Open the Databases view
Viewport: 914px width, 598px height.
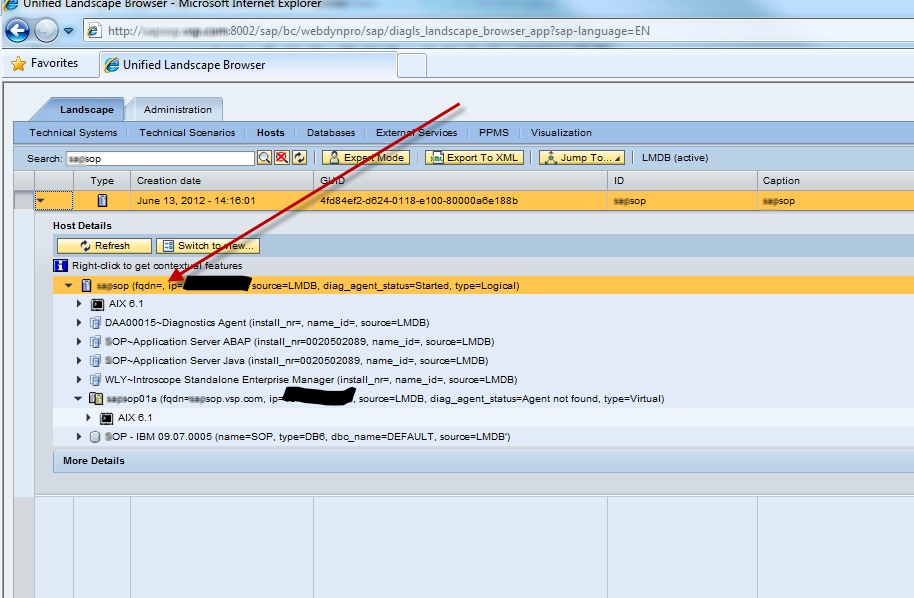[x=331, y=133]
